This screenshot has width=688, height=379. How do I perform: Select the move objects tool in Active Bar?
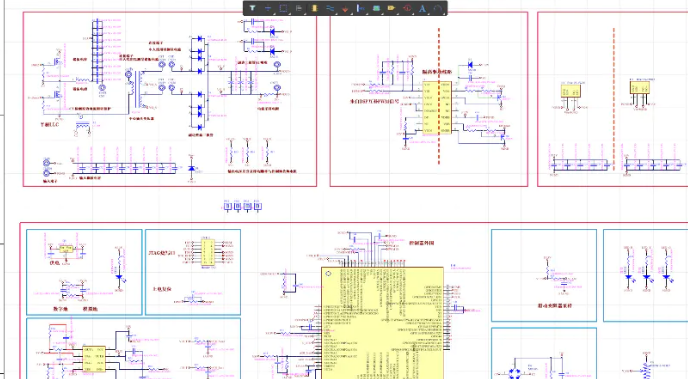[x=268, y=8]
